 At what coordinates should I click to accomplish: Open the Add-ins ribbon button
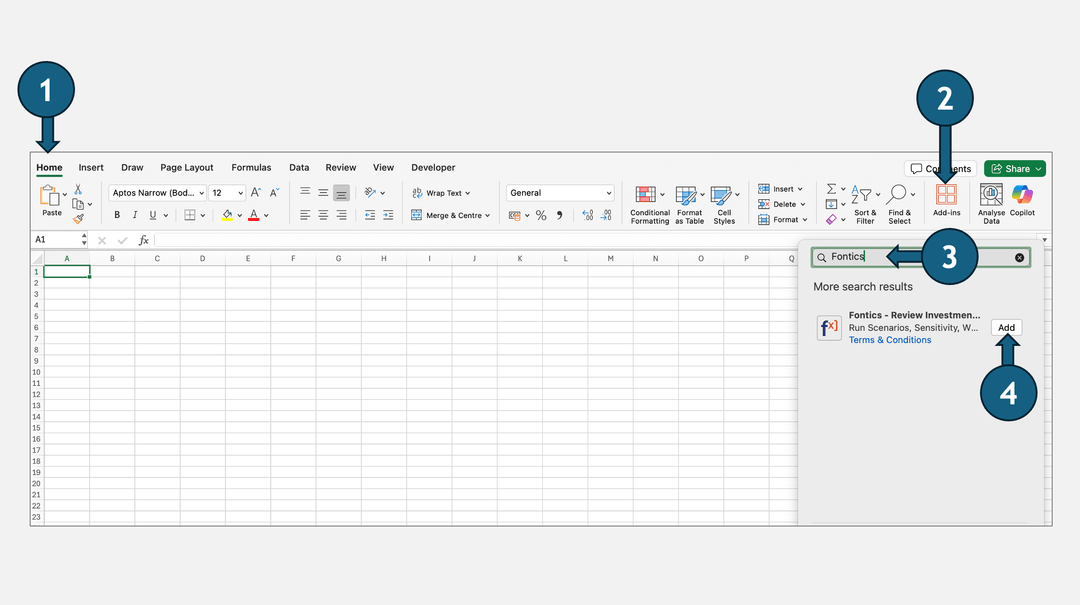pos(946,198)
